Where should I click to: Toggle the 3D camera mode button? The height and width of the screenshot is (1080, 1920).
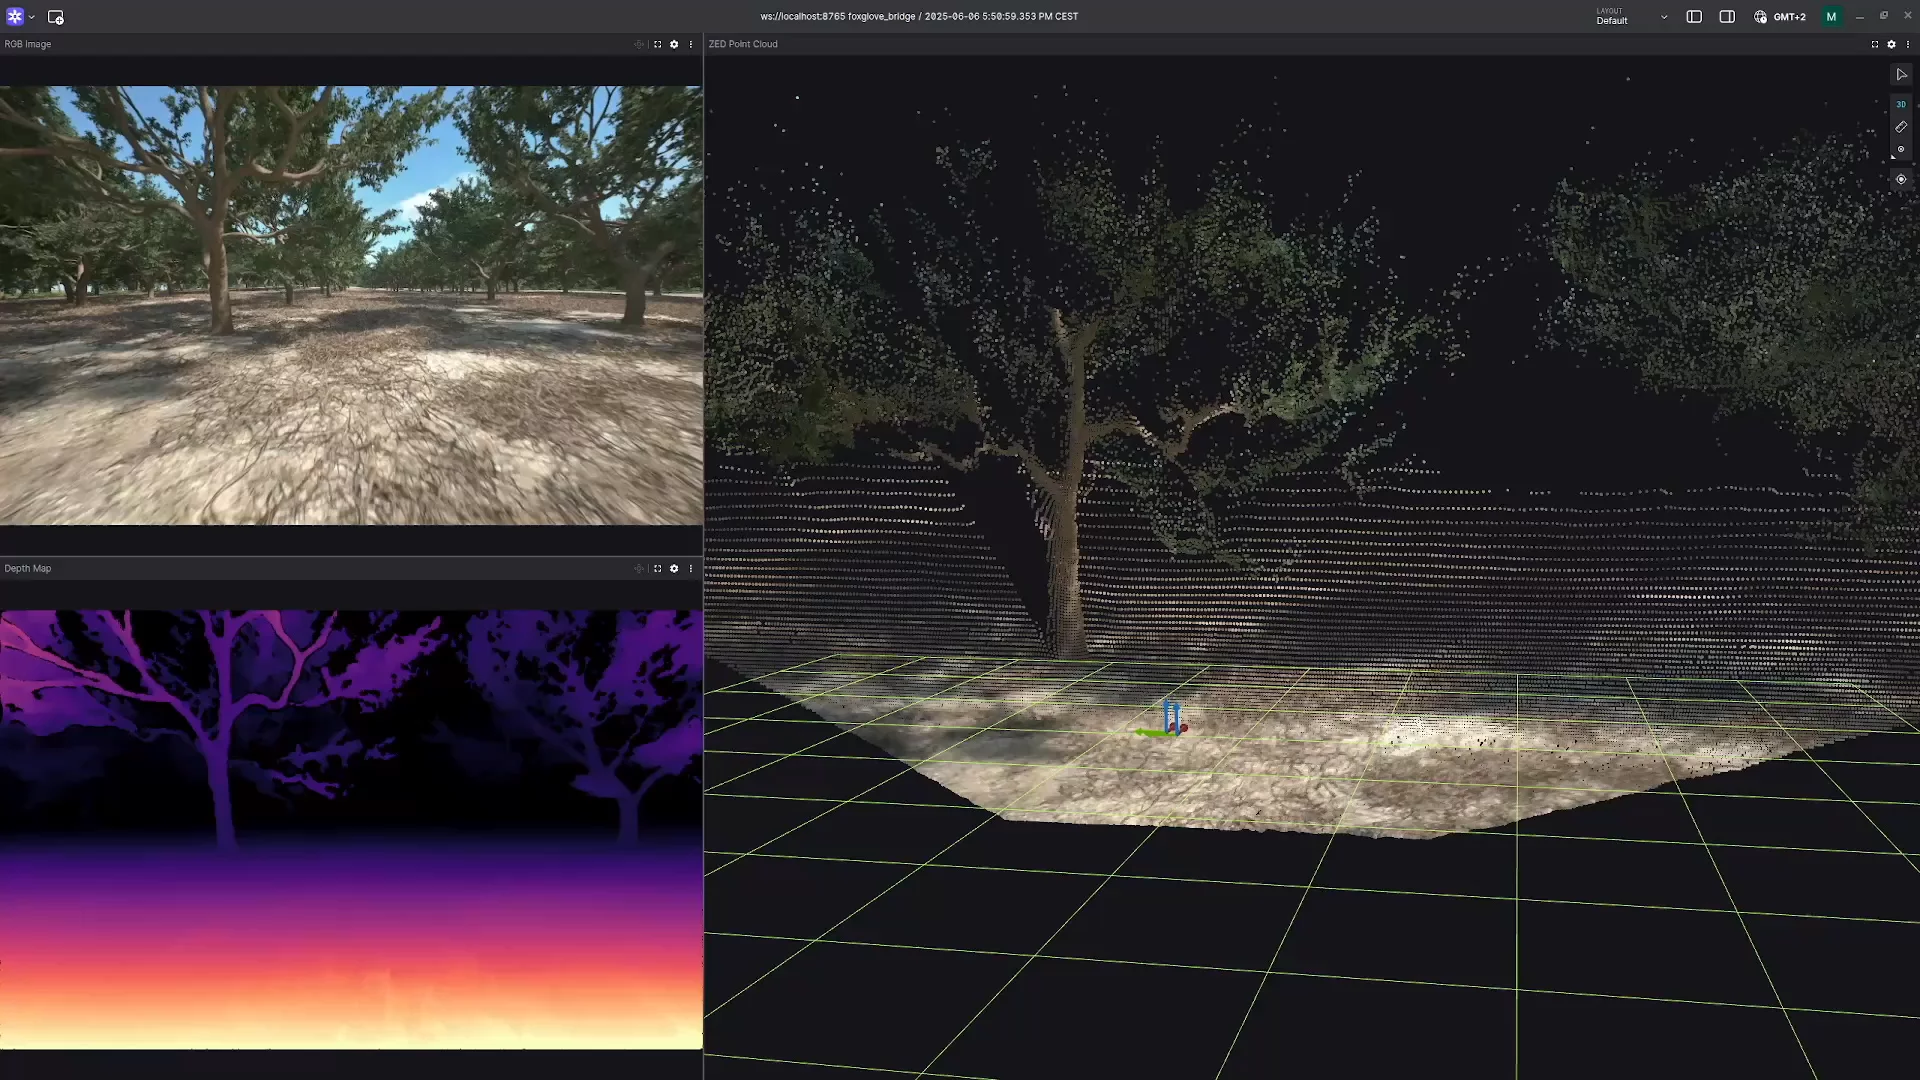click(1901, 104)
